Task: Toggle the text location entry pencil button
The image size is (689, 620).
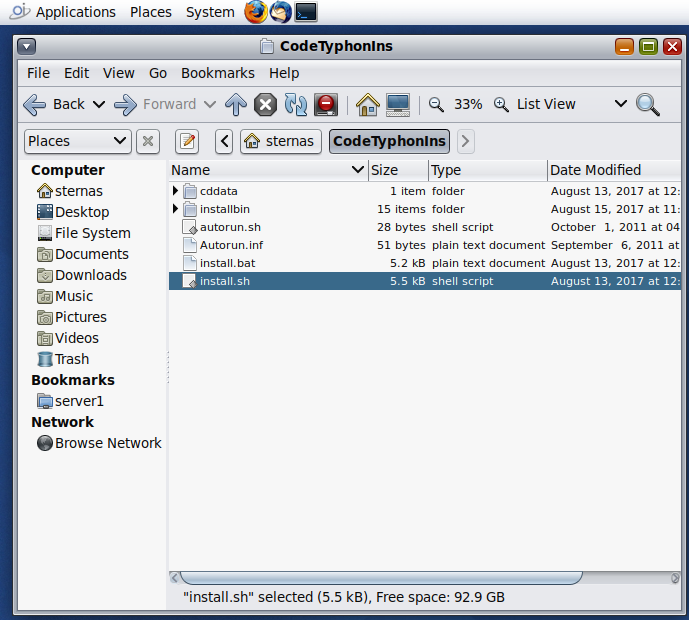Action: tap(187, 141)
